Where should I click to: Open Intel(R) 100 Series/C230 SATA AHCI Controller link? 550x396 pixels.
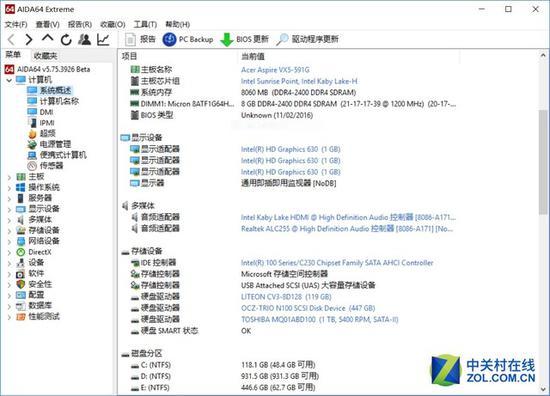point(337,263)
